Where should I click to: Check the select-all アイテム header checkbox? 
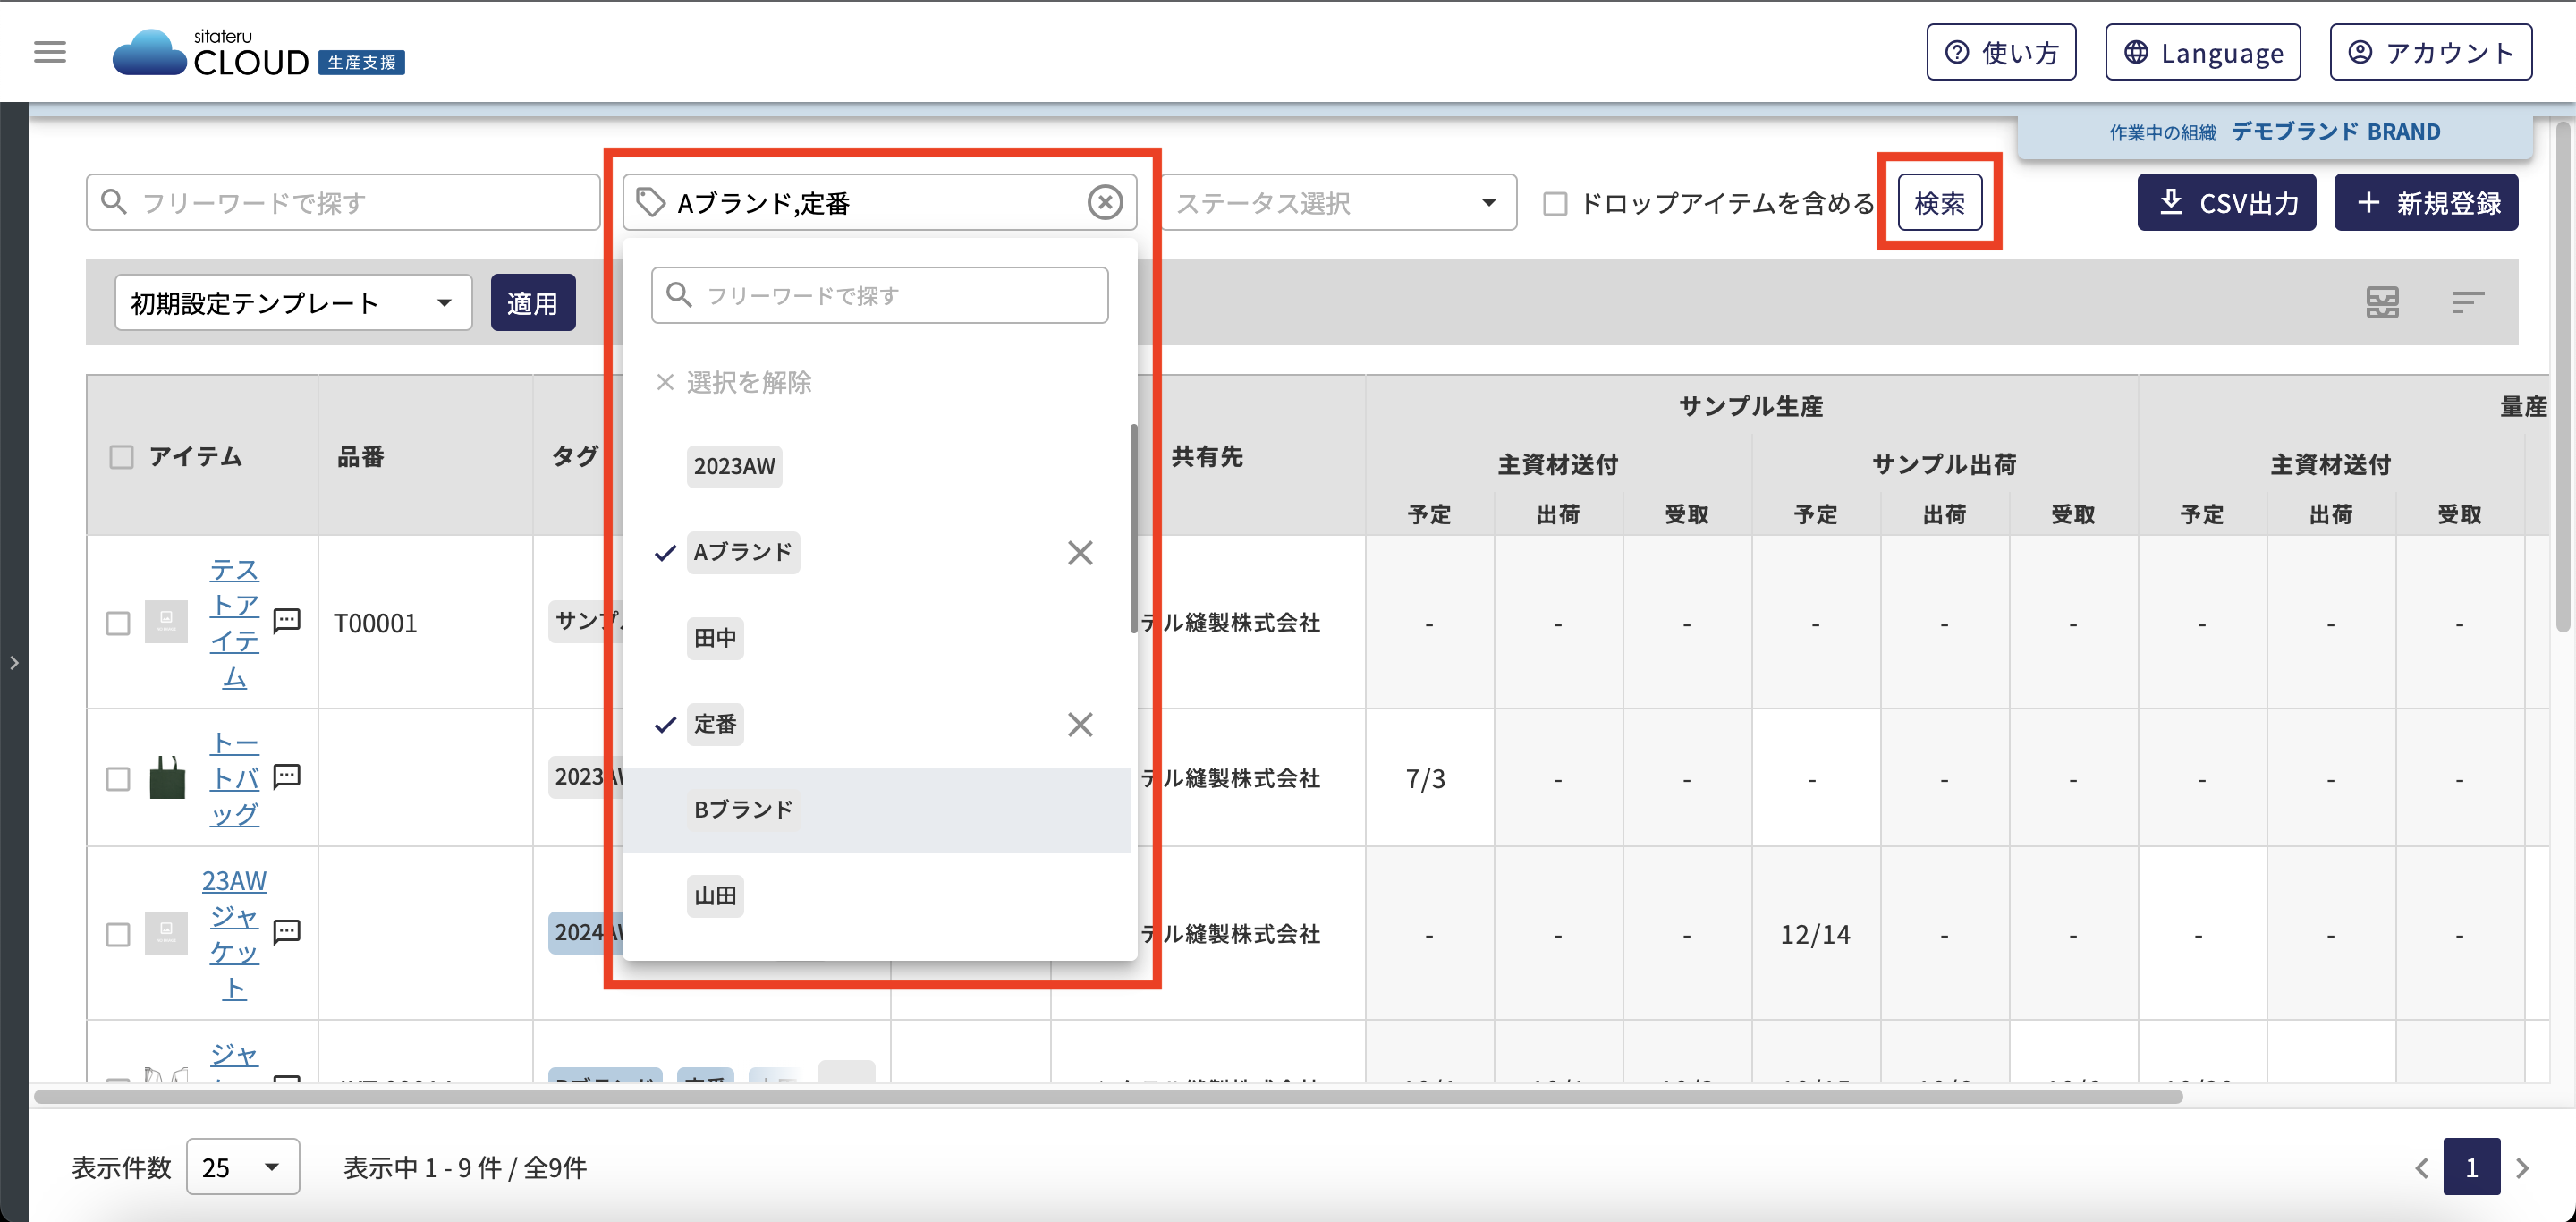[121, 458]
